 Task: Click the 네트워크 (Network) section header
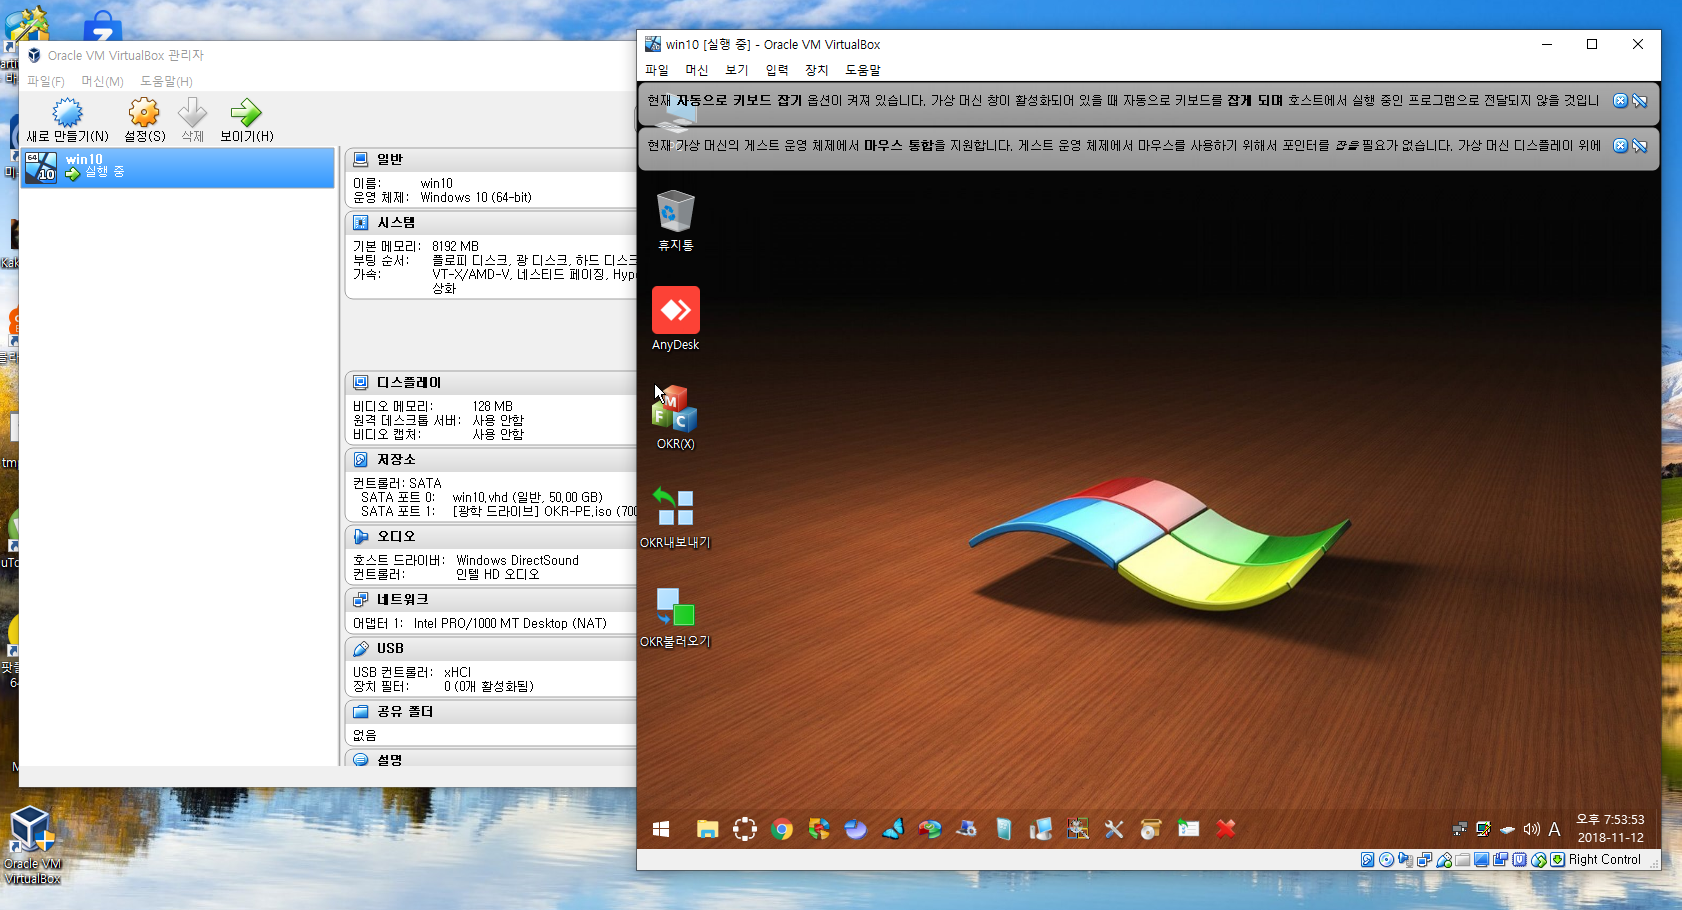click(492, 600)
